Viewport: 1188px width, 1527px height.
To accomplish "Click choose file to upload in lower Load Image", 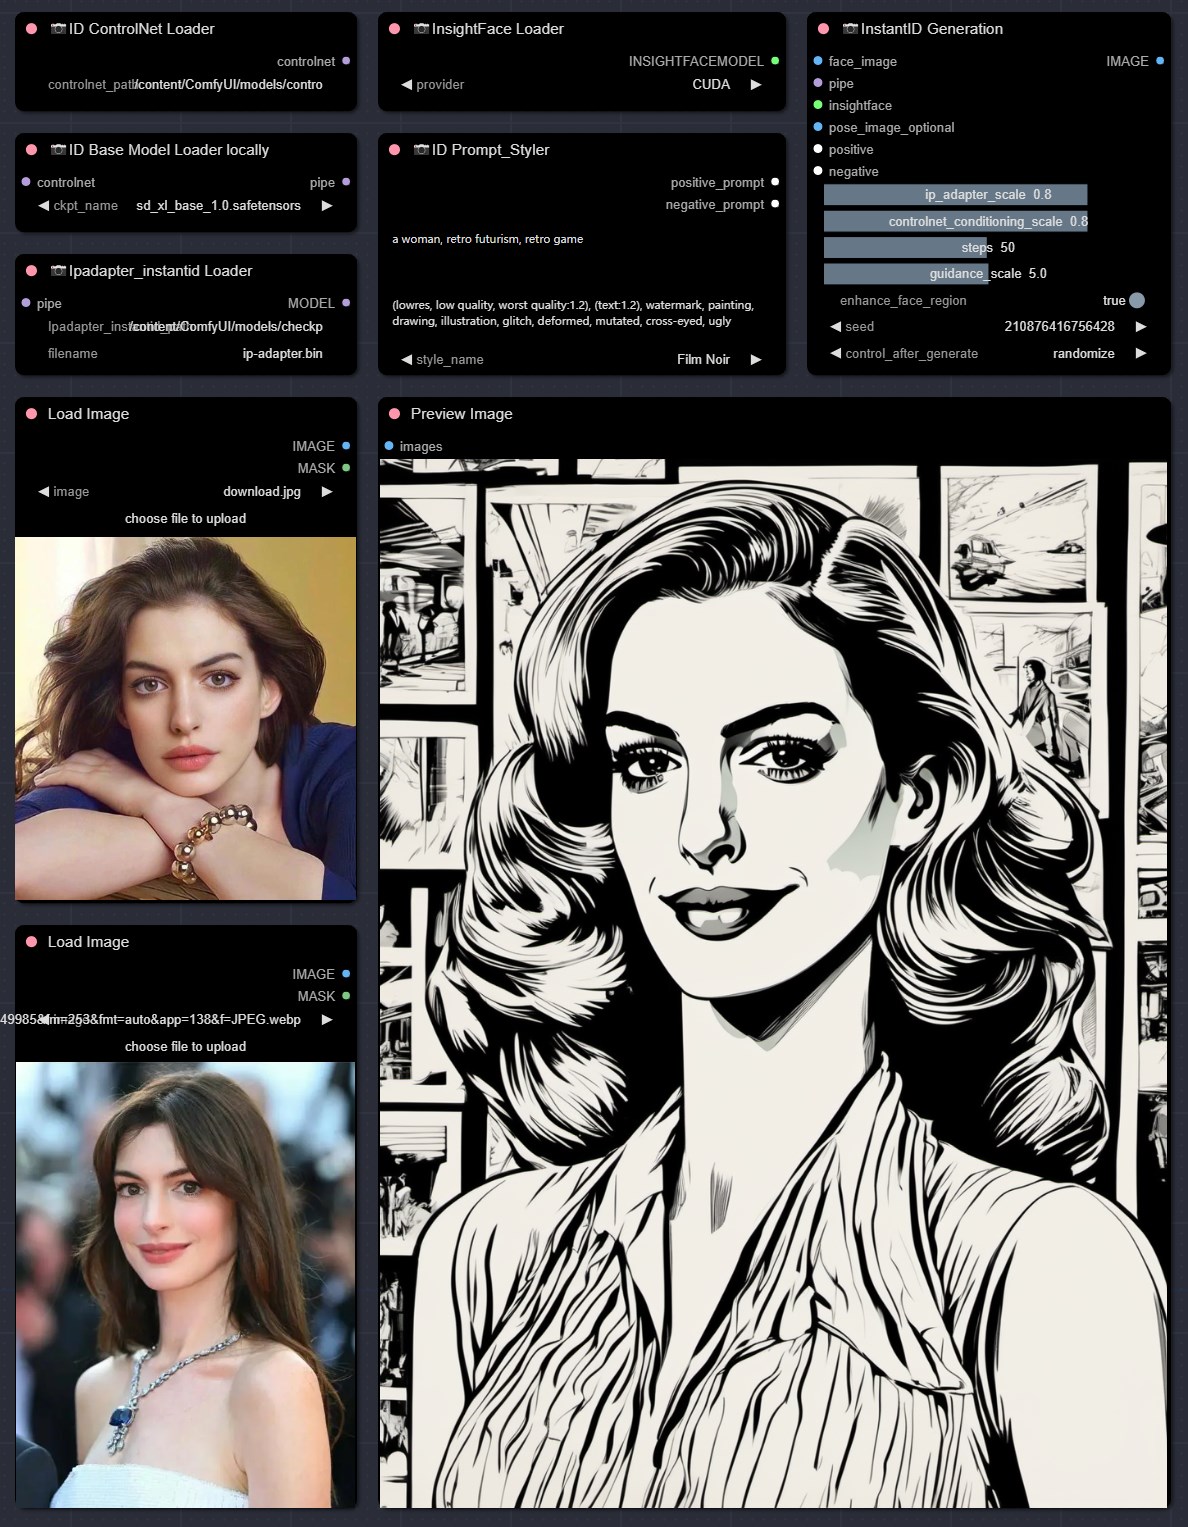I will point(185,1046).
